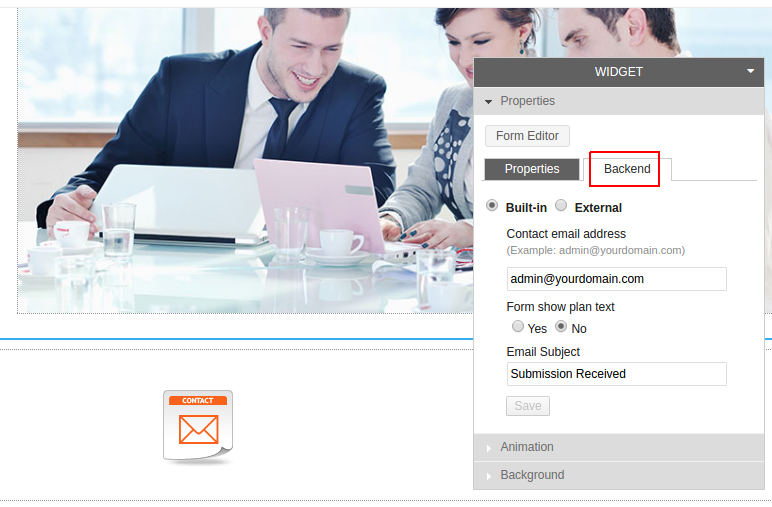
Task: Click the Form show plan text label
Action: [560, 307]
